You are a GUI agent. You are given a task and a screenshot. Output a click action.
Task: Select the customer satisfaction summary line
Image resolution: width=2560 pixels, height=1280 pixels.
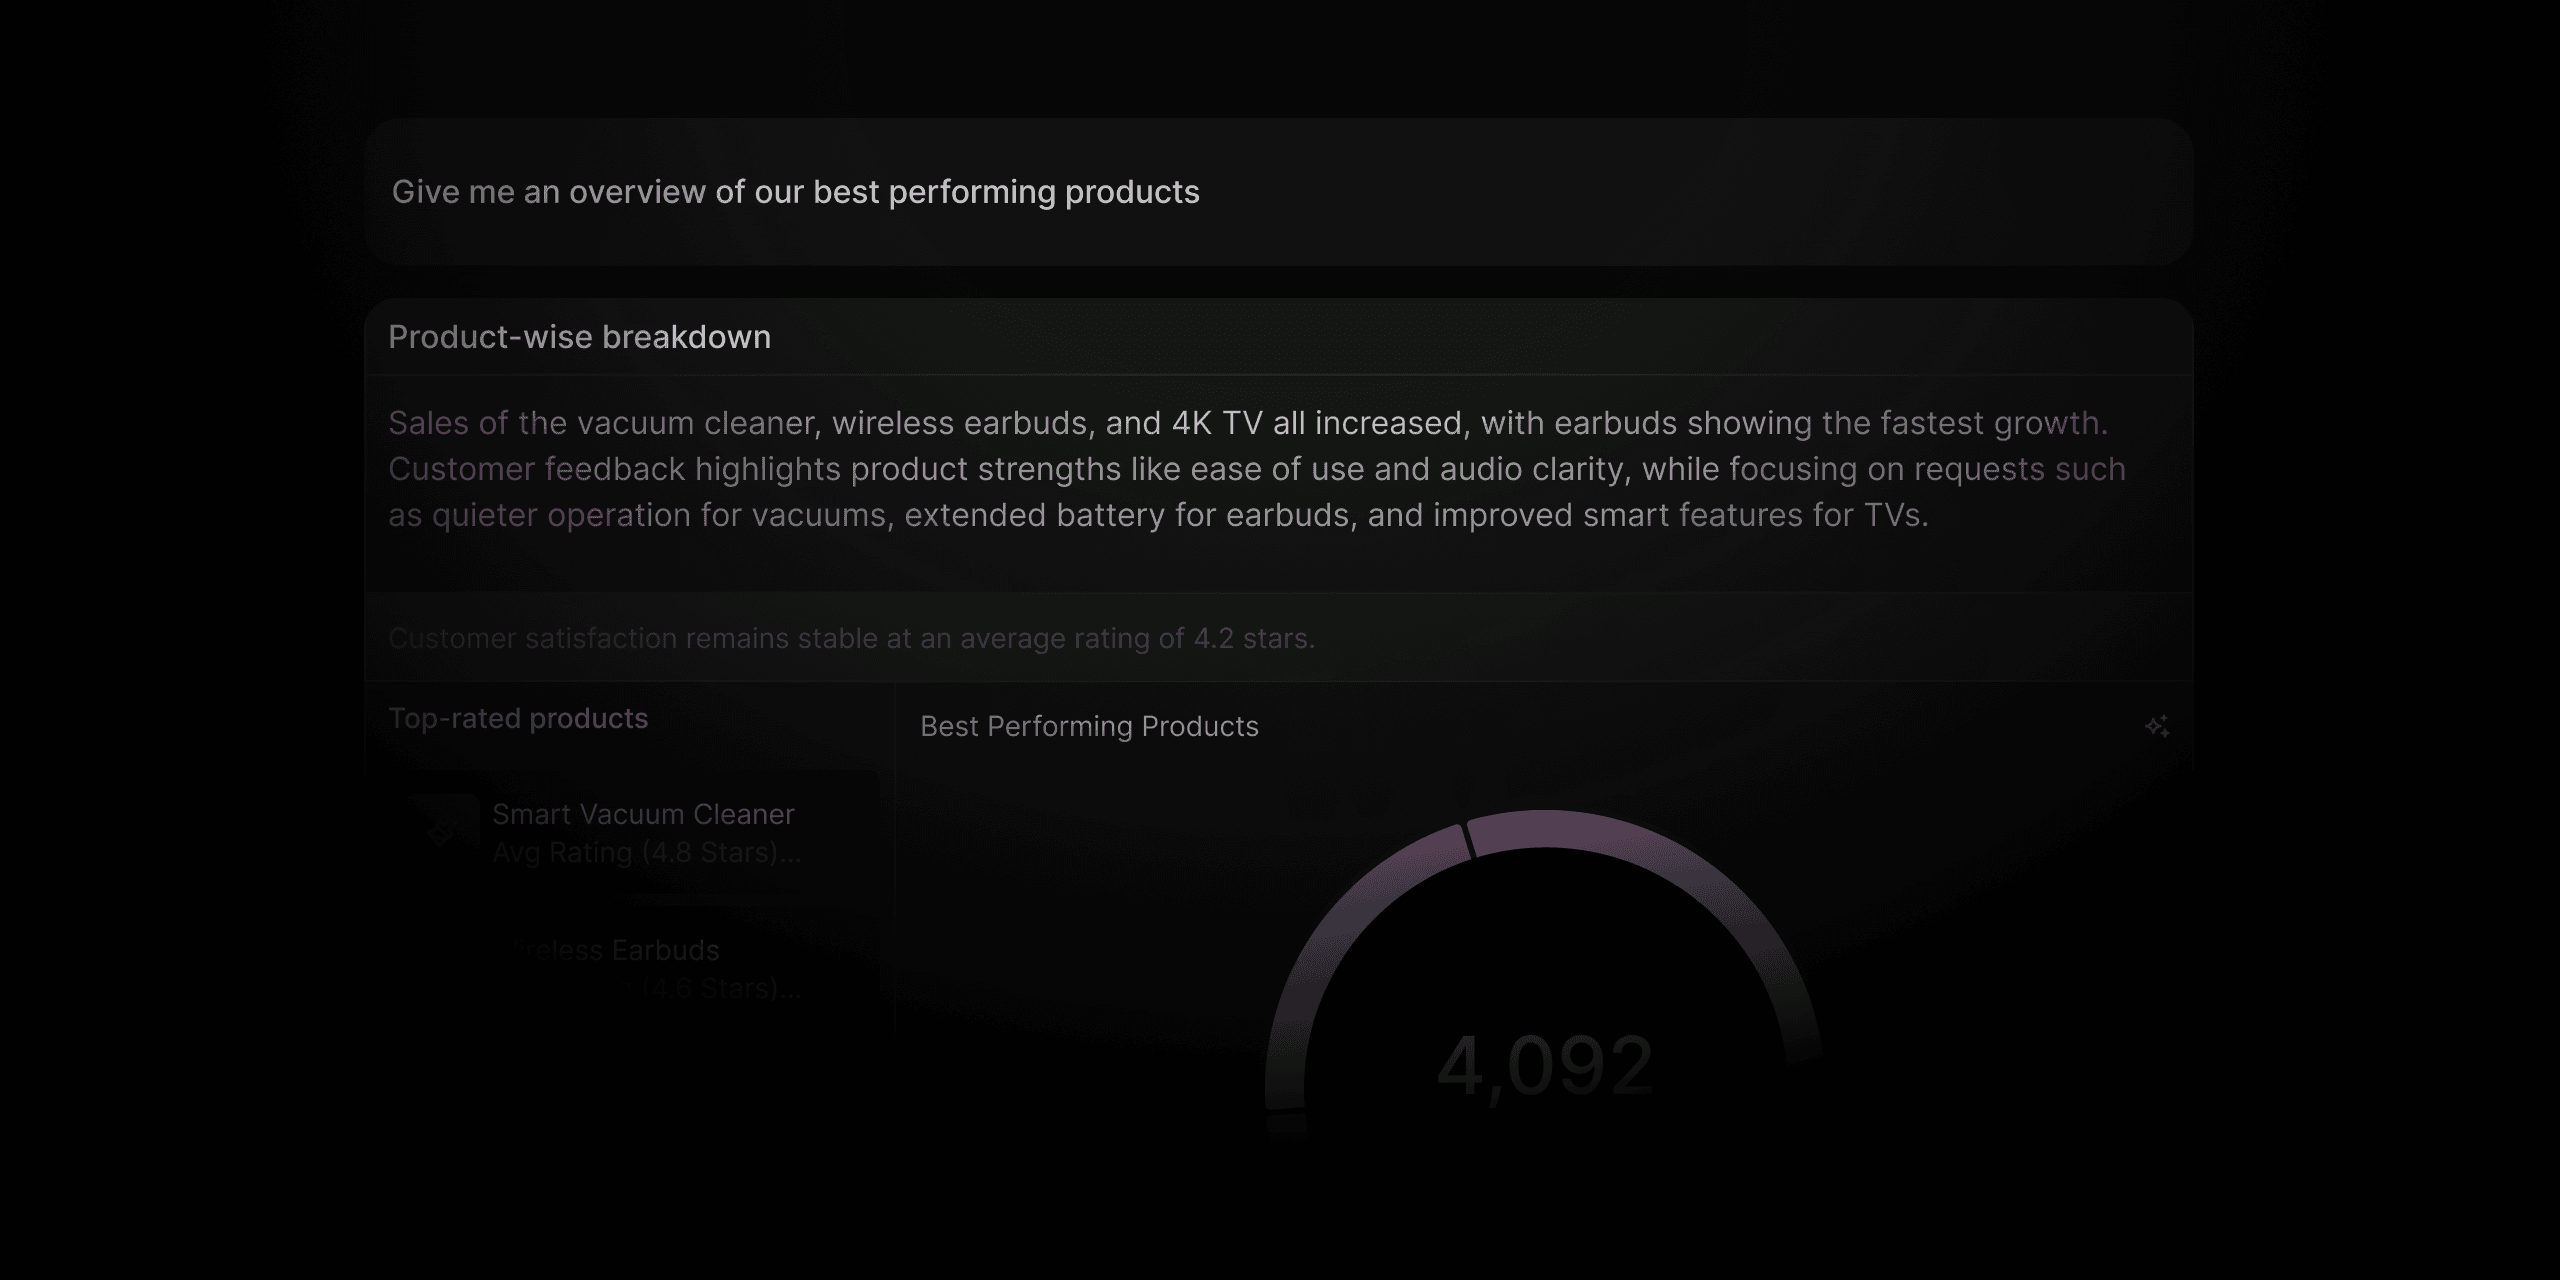pyautogui.click(x=851, y=638)
